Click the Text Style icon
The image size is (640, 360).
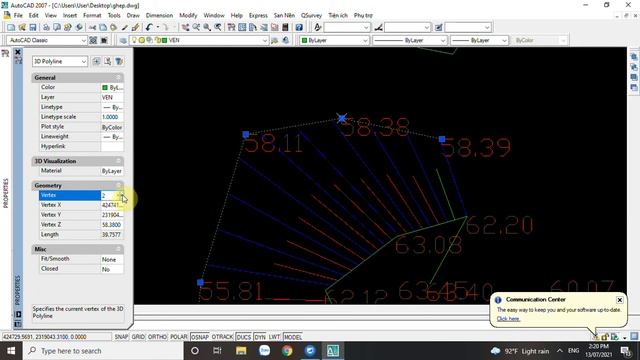317,27
